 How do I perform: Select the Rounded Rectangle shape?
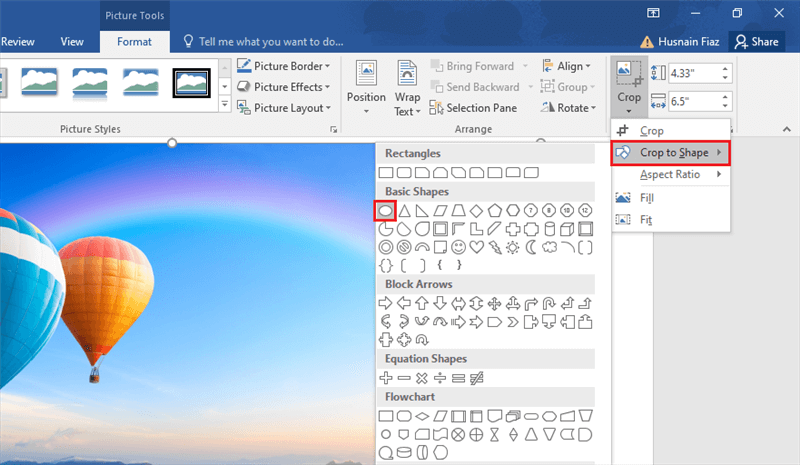tap(404, 173)
